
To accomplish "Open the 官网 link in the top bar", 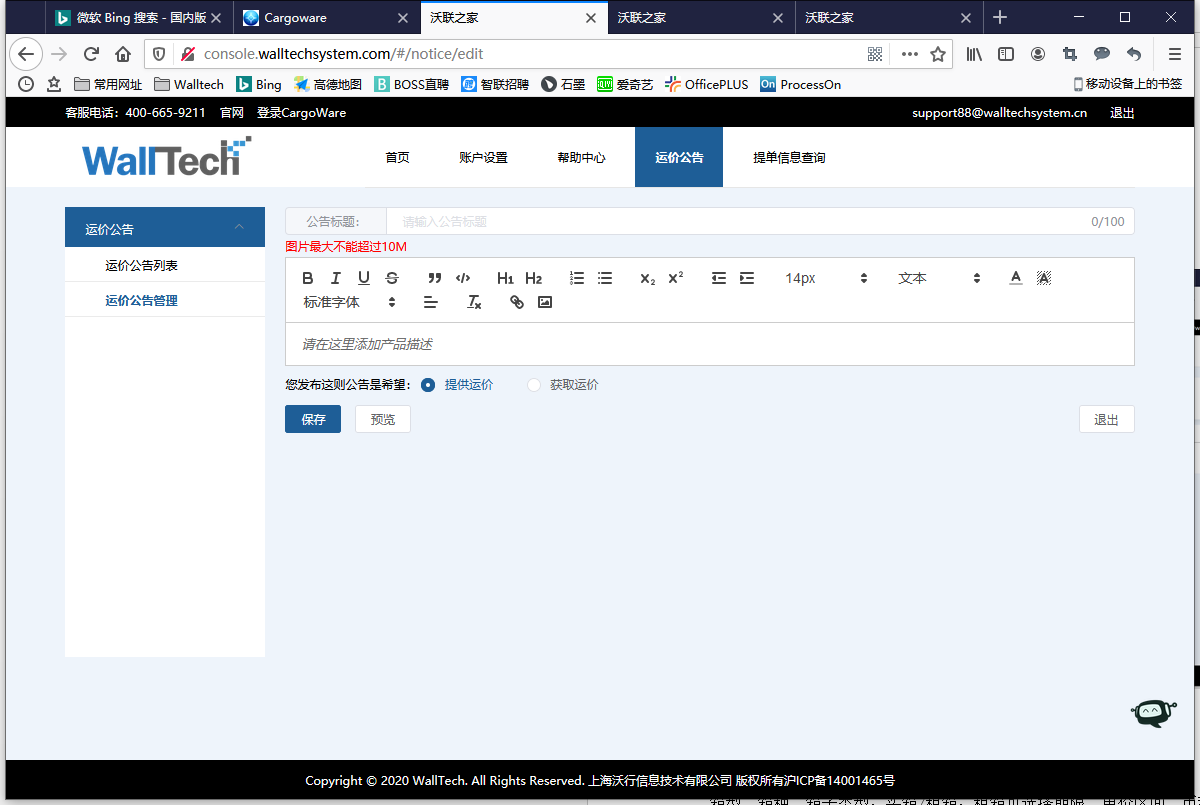I will [232, 113].
